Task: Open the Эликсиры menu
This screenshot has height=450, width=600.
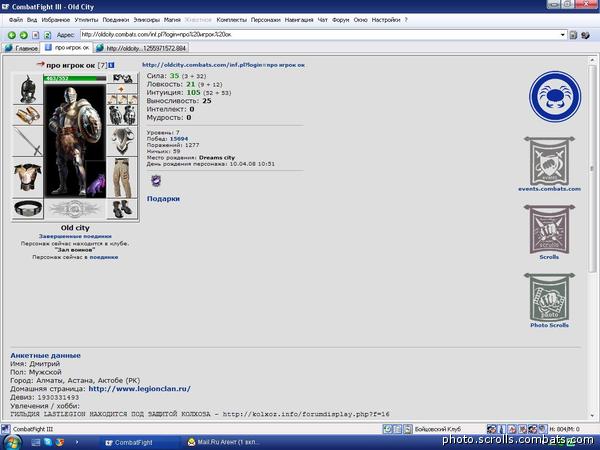Action: tap(146, 20)
